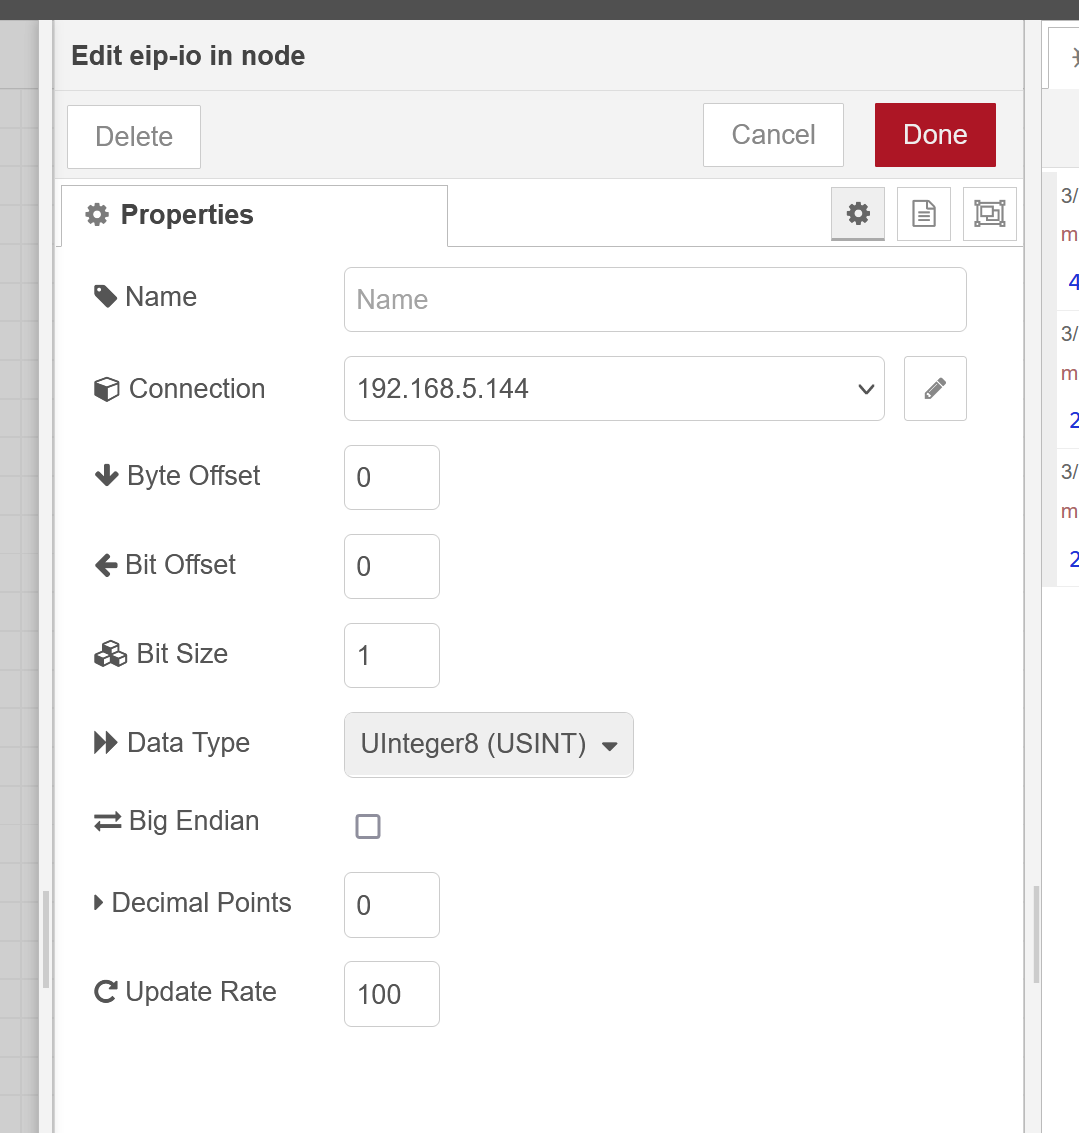Click the Update Rate field showing 100

(392, 994)
